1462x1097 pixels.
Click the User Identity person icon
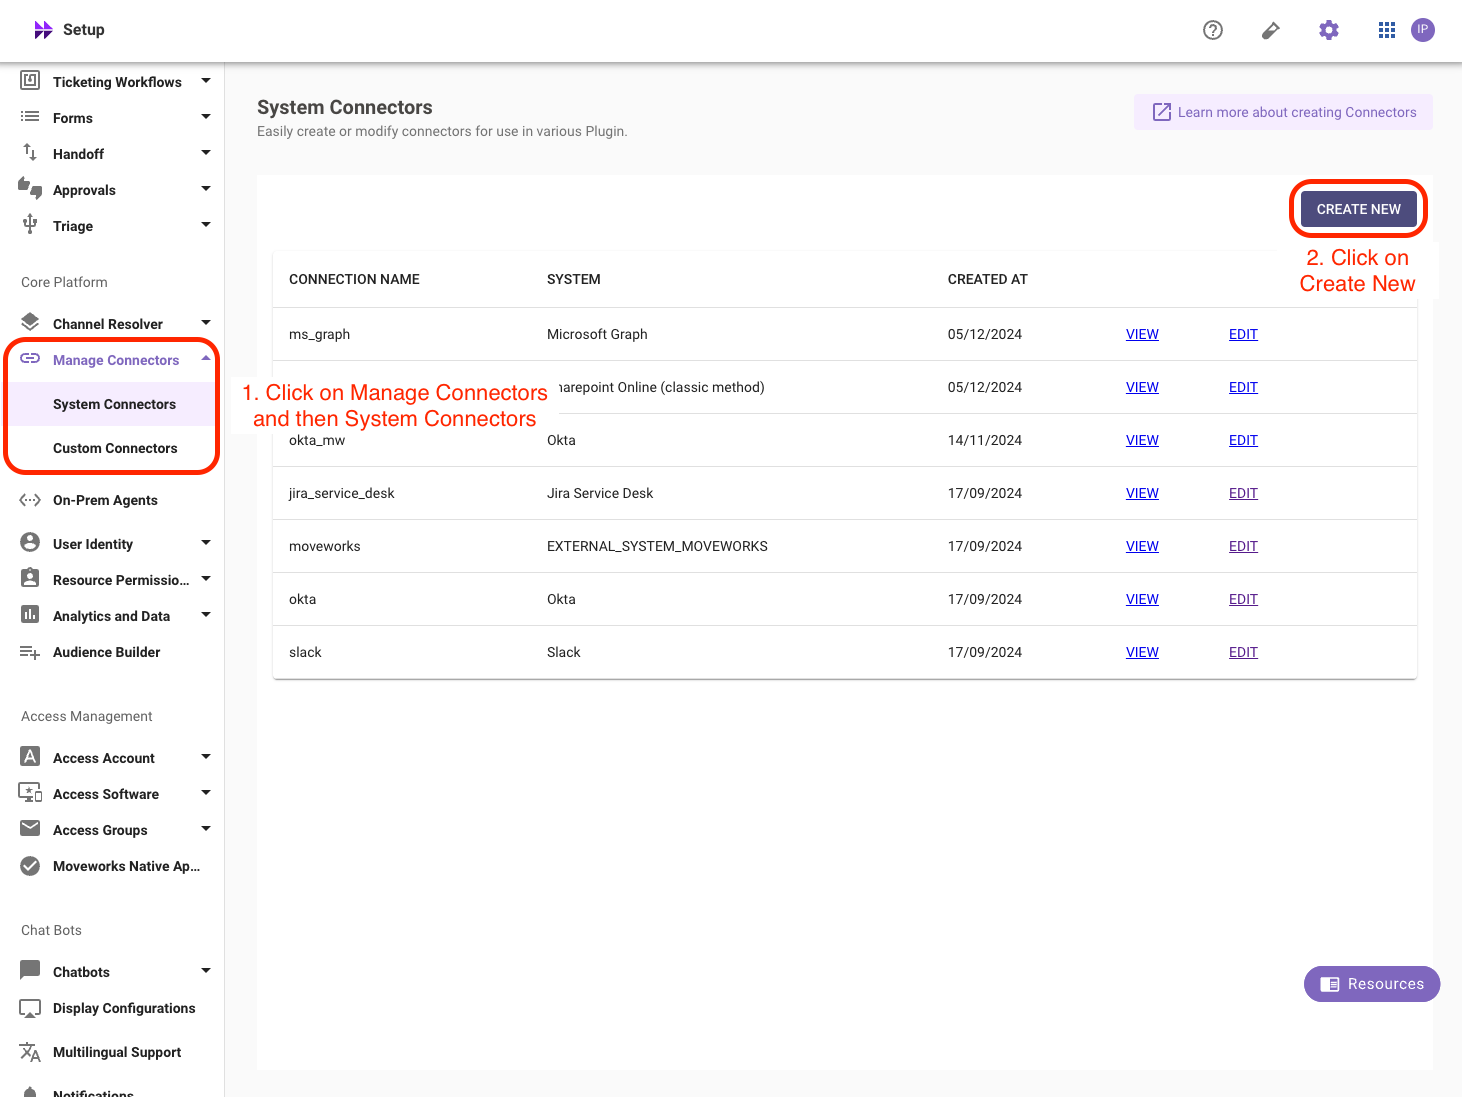(x=30, y=543)
